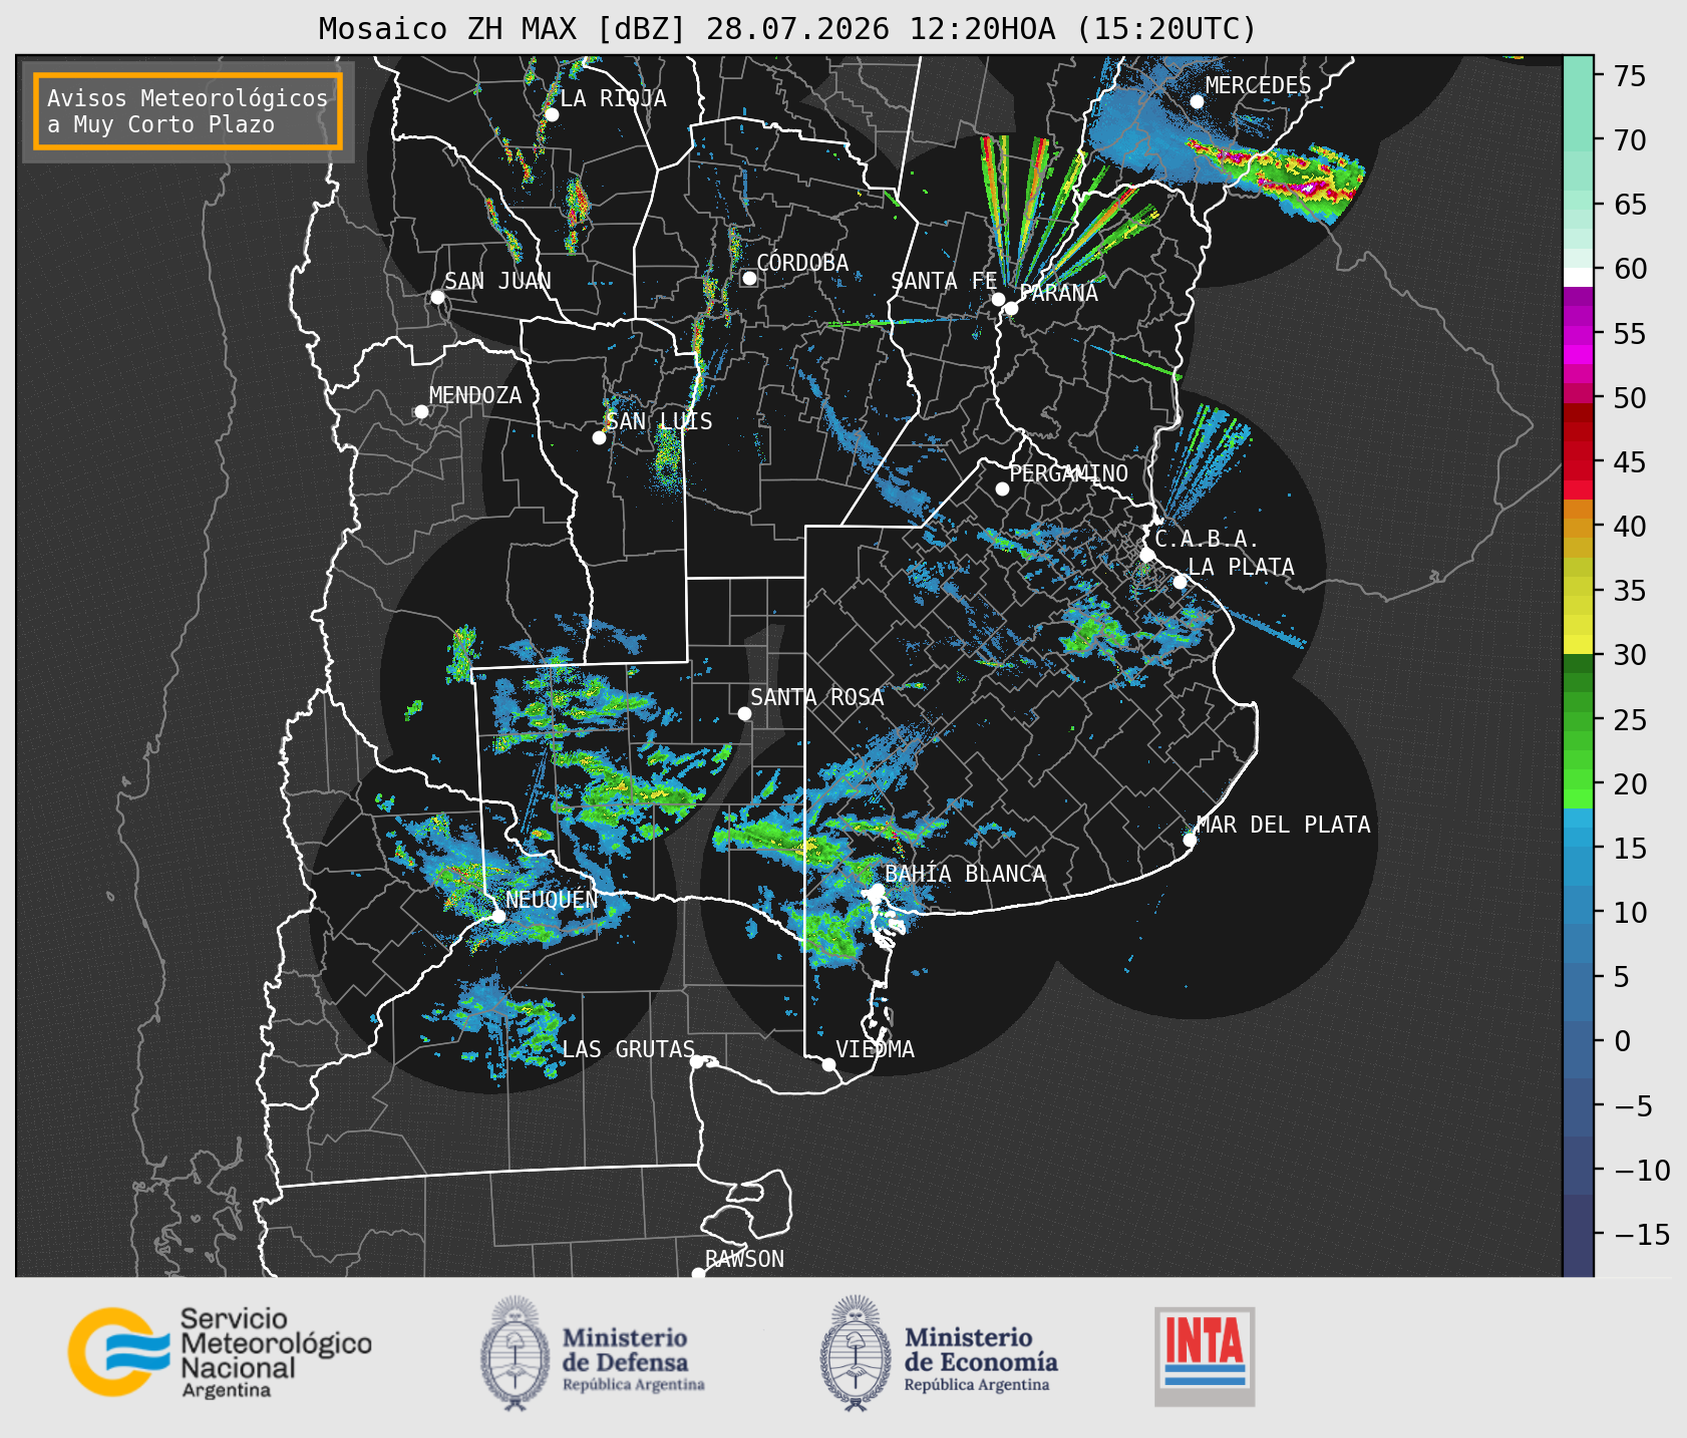Click the Servicio Meteorológico Nacional logo
Screen dimensions: 1687x1438
point(220,1352)
